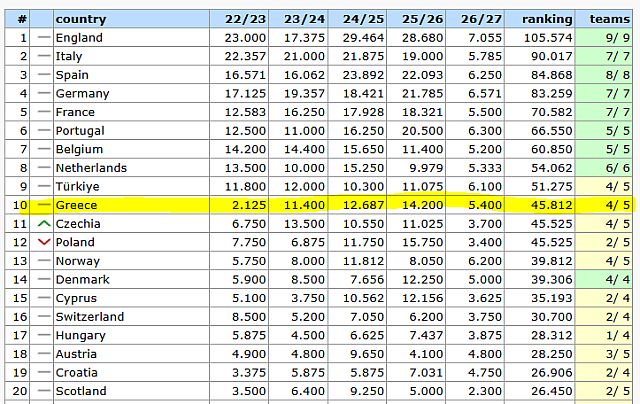Click Hungary's teams value 1/ 4
Viewport: 640px width, 404px height.
(618, 335)
